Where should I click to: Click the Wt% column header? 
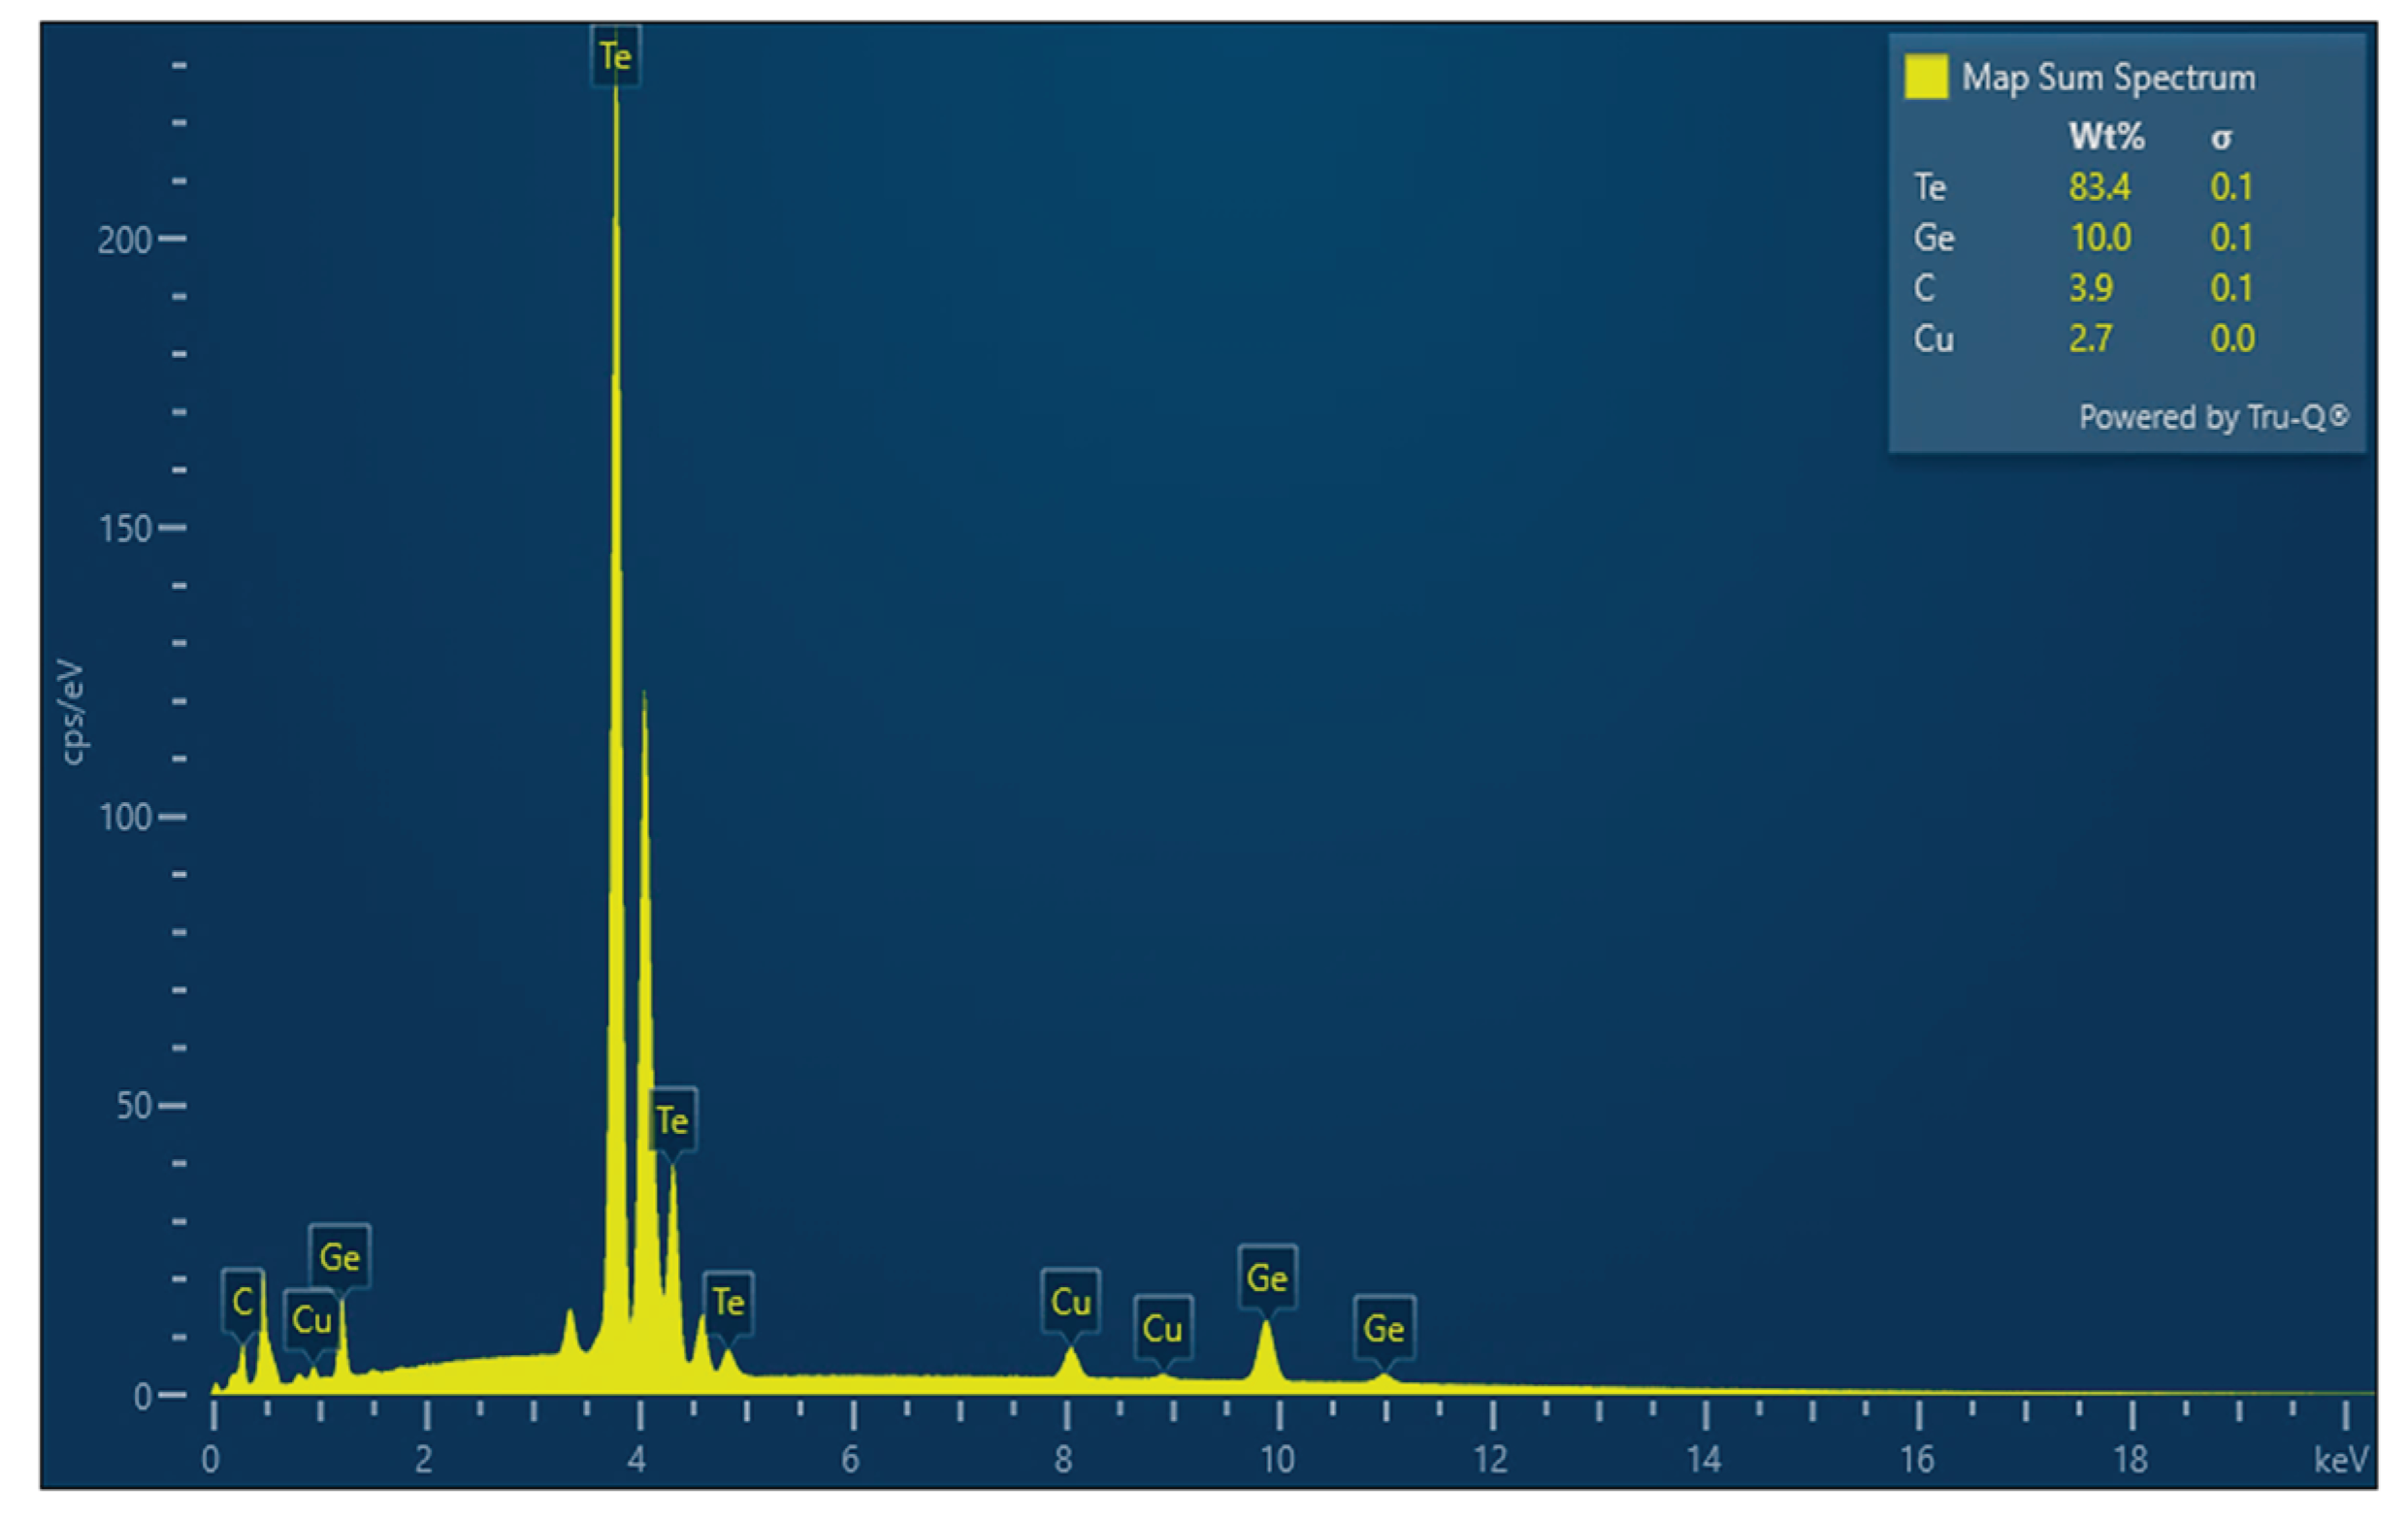[x=2106, y=136]
